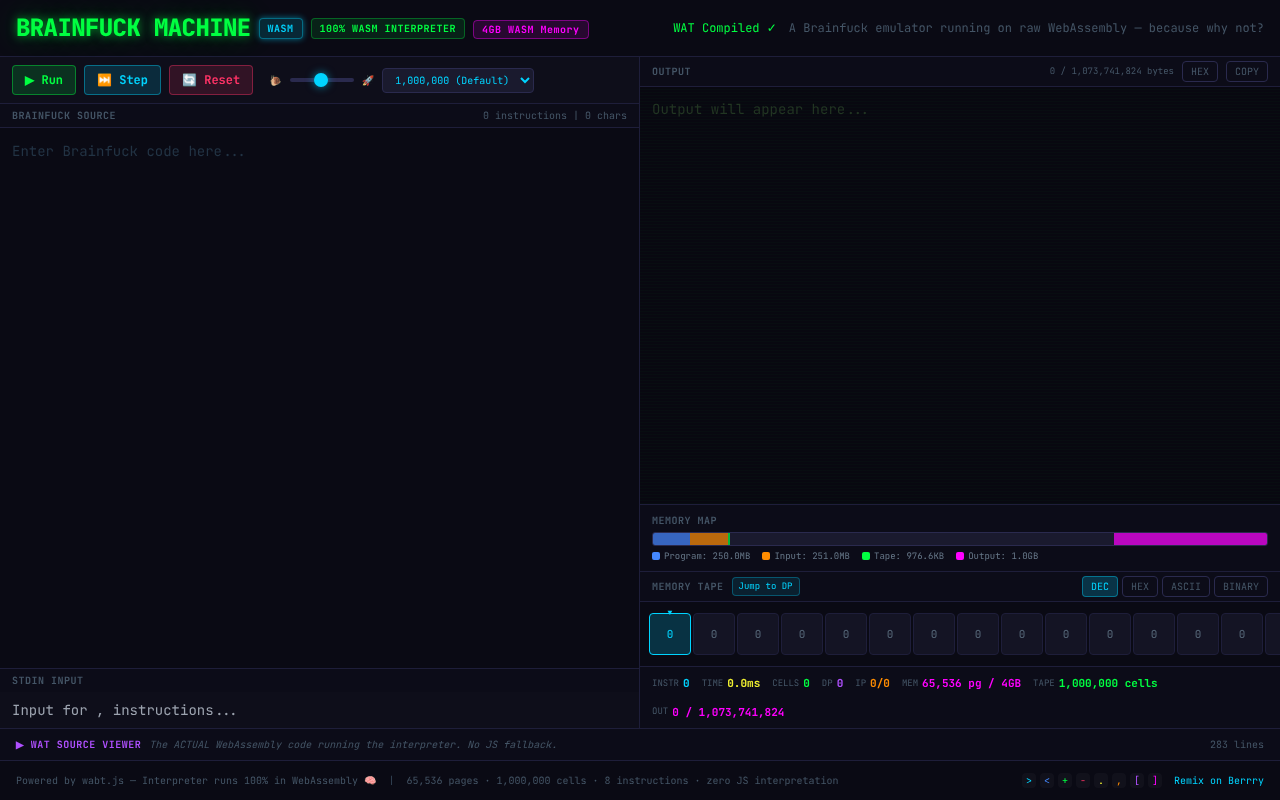
Task: Click the cyan greater-than instruction symbol
Action: (x=1029, y=781)
